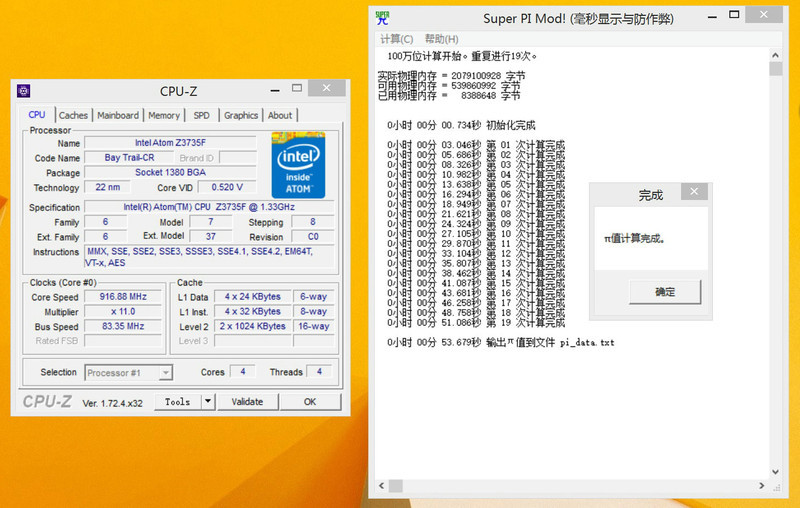Maximize the Super PI window
Image resolution: width=800 pixels, height=508 pixels.
734,15
